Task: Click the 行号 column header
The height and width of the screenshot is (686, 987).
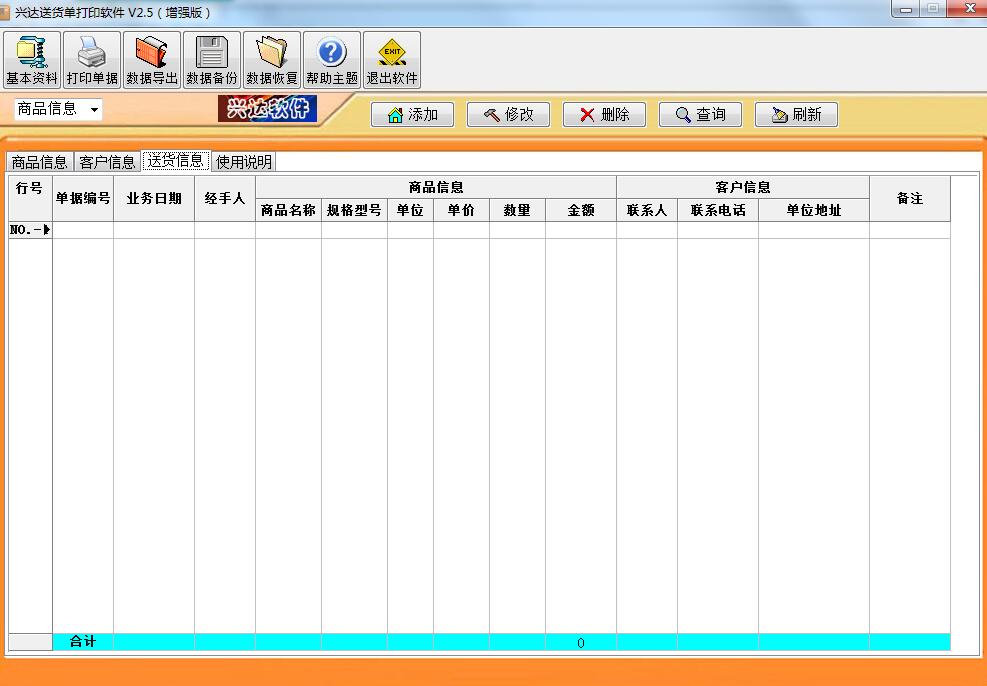Action: click(x=30, y=198)
